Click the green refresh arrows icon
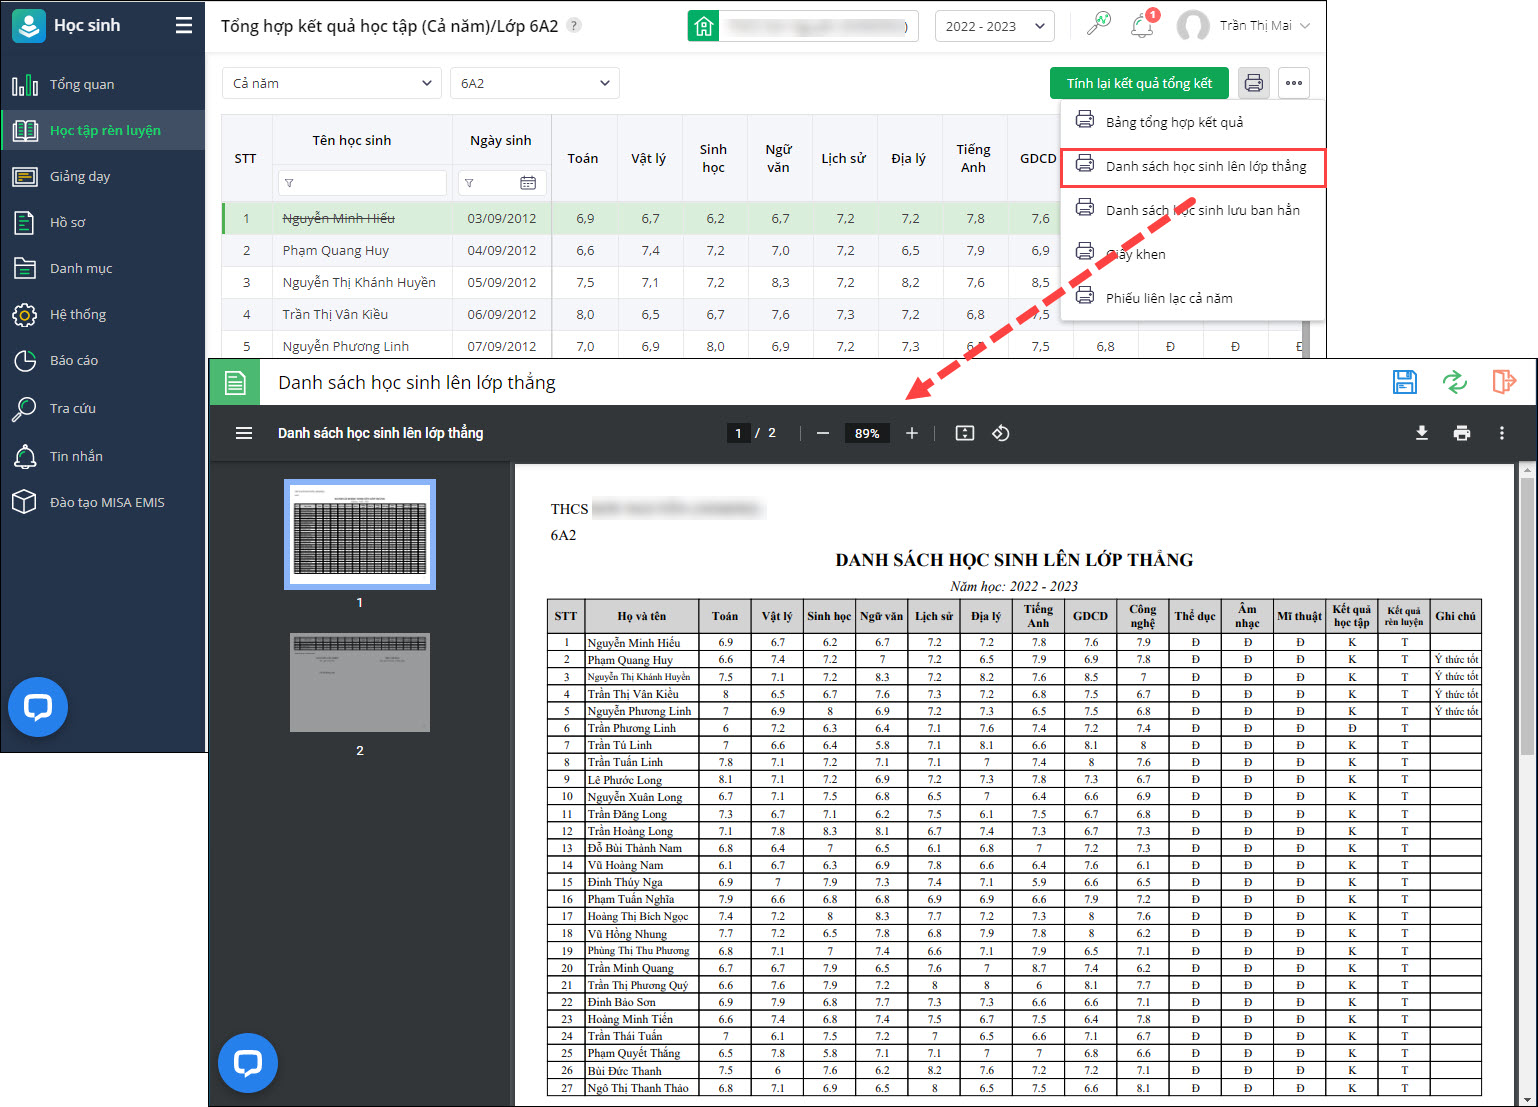 click(x=1454, y=382)
